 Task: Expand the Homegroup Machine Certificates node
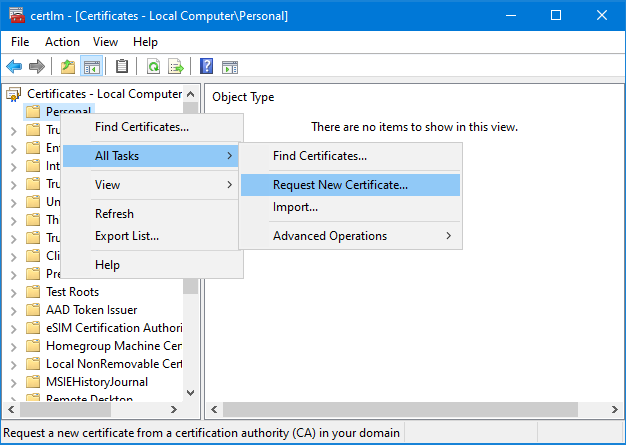click(x=14, y=347)
